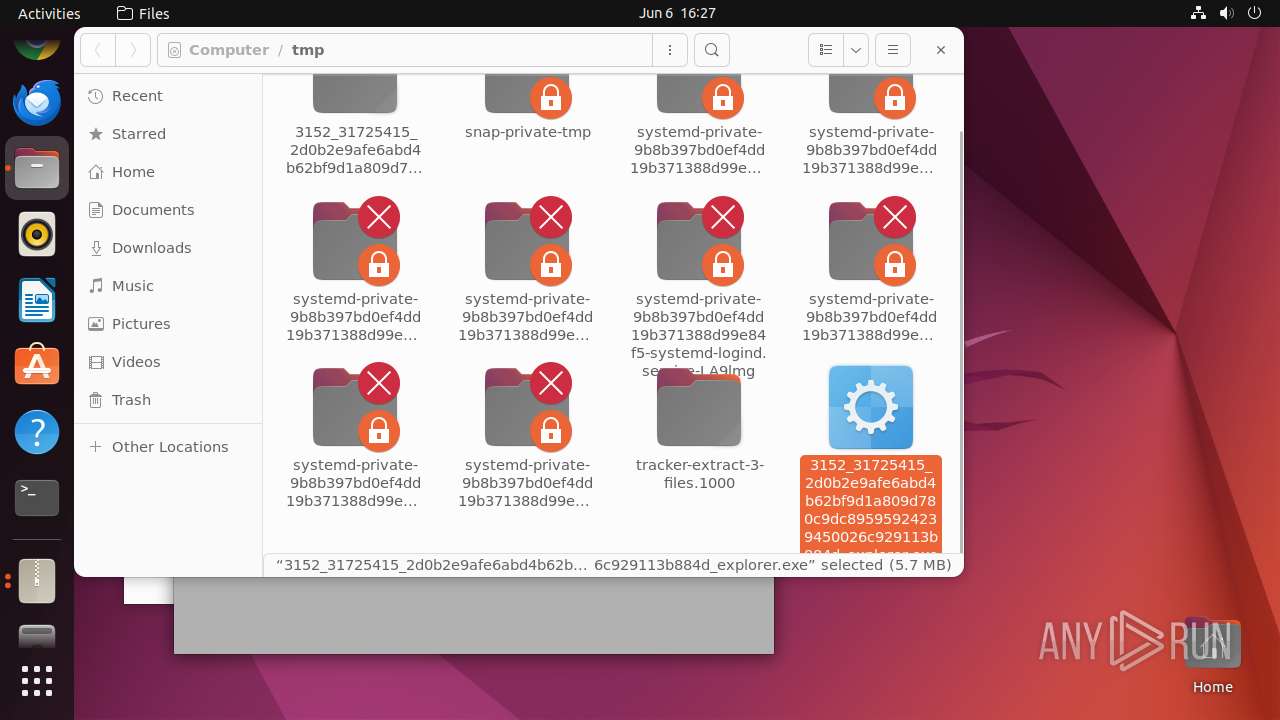Click Computer in the path bar
Viewport: 1280px width, 720px height.
[228, 50]
